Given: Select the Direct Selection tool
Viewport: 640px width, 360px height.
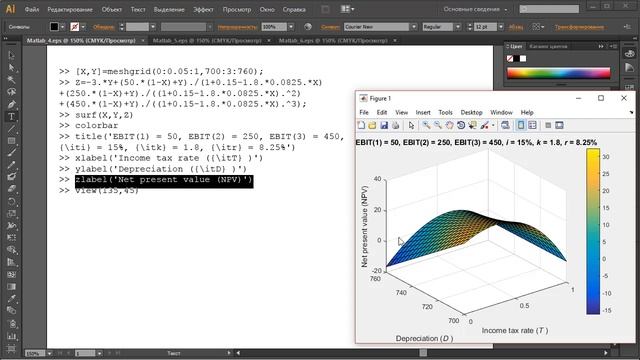Looking at the screenshot, I should tap(11, 67).
